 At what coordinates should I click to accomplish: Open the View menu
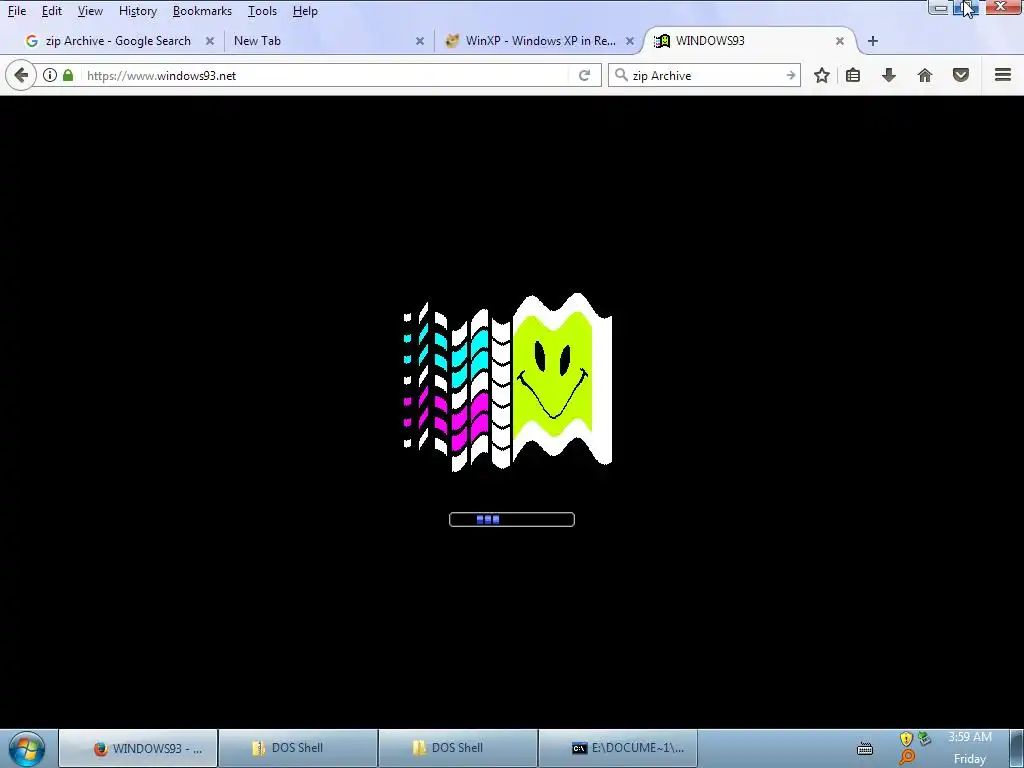[x=90, y=11]
